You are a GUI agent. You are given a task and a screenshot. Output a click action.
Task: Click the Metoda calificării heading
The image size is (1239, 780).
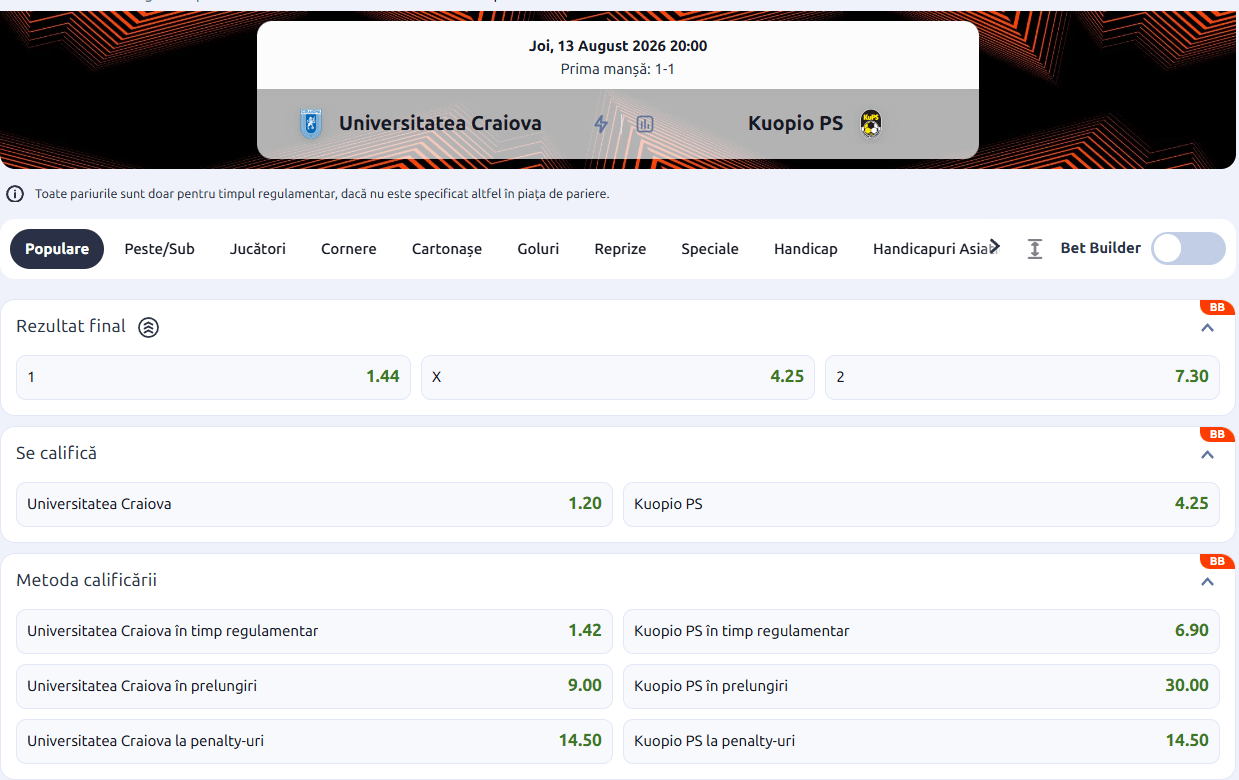click(87, 580)
